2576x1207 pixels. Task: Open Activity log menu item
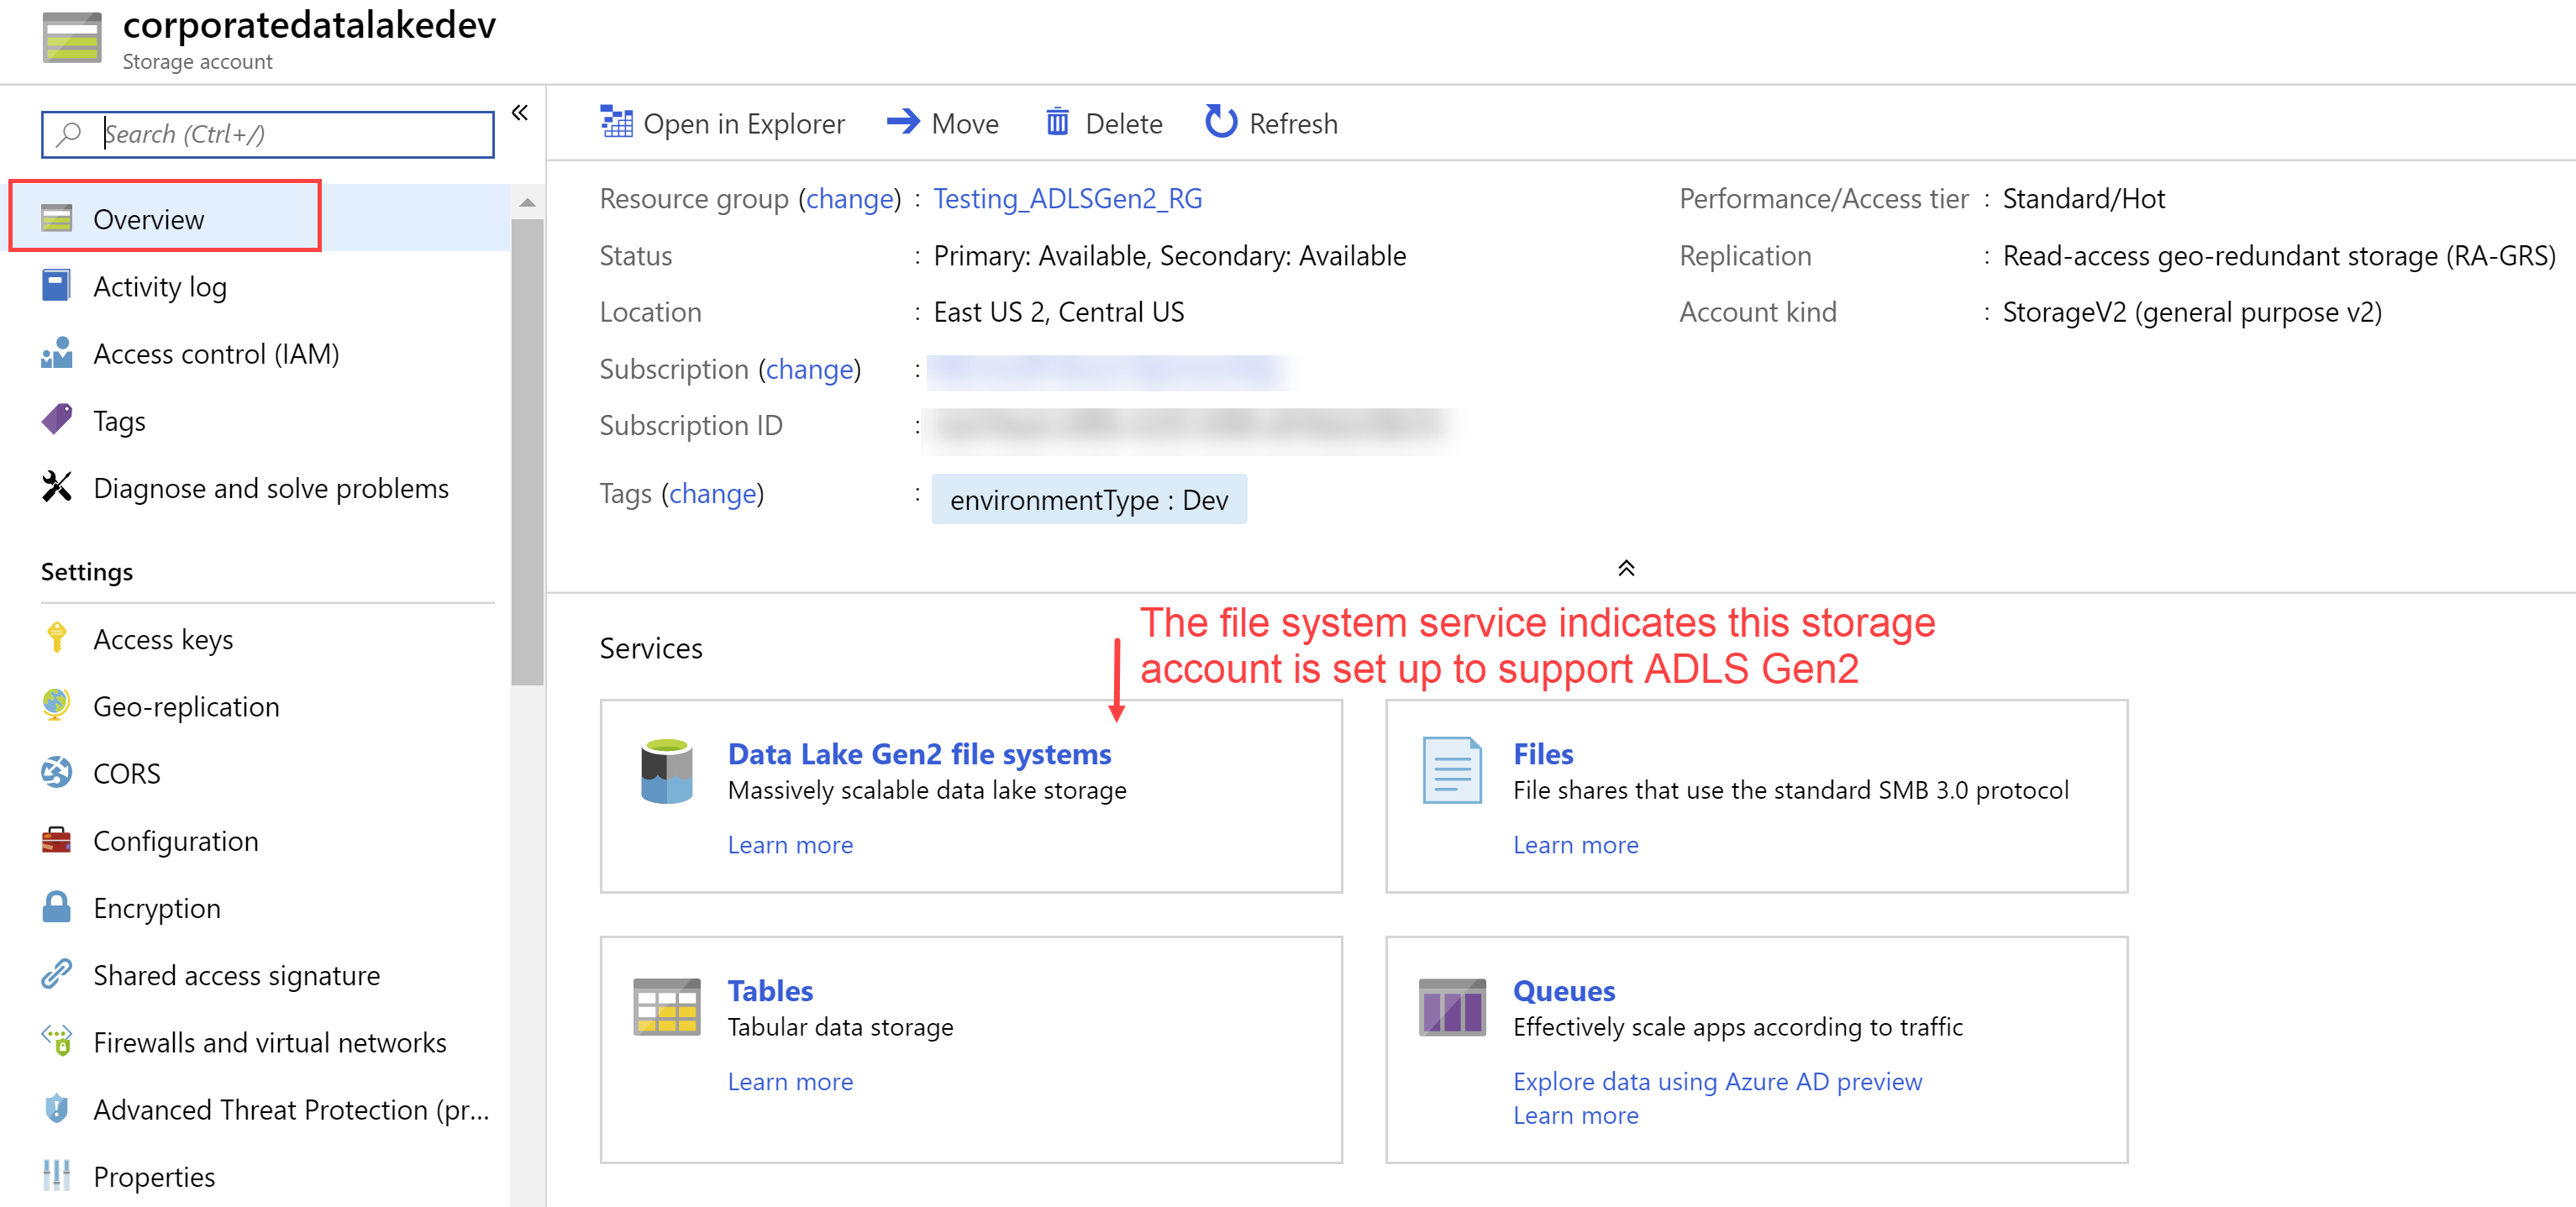pos(160,286)
